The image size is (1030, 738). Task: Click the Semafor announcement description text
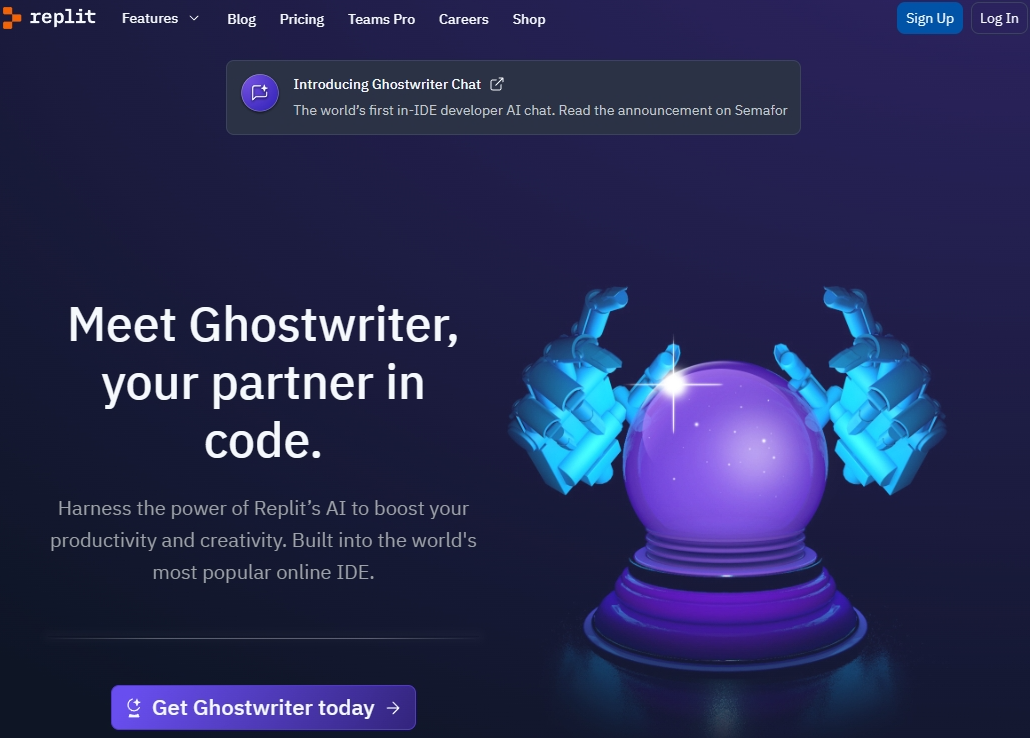click(540, 110)
